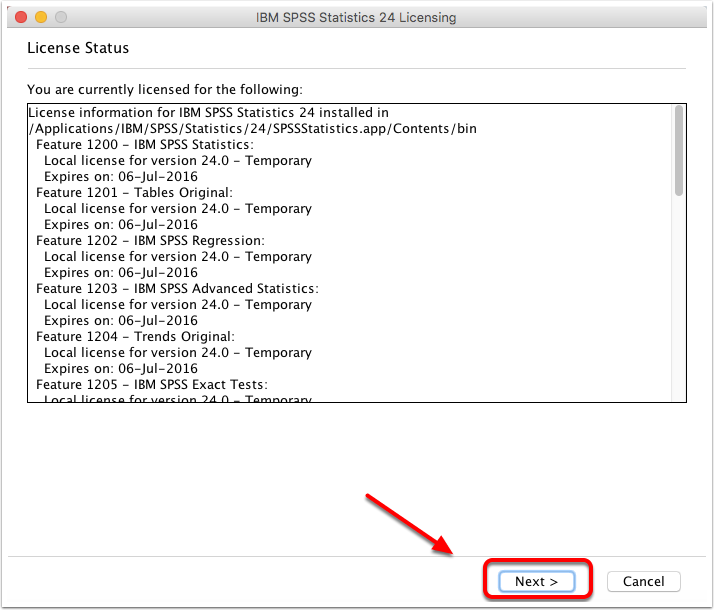Click the 'License information for IBM SPSS Statistics 24' line
Viewport: 714px width, 610px height.
click(209, 112)
